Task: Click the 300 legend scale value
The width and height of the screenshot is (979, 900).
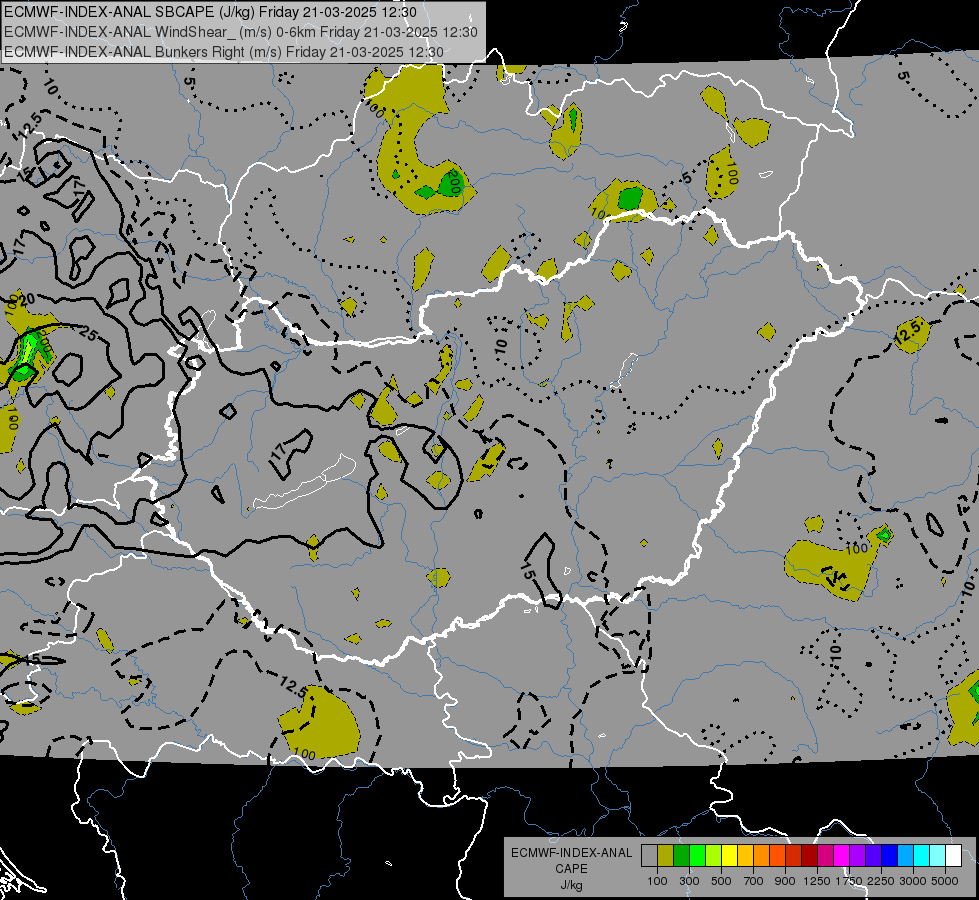Action: pos(689,881)
